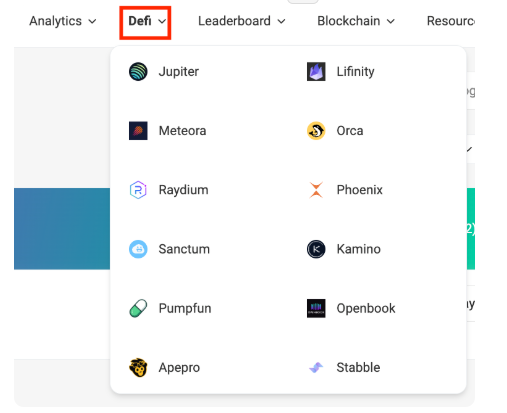Screen dimensions: 507x413
Task: Open the Openbook text link
Action: click(x=366, y=308)
